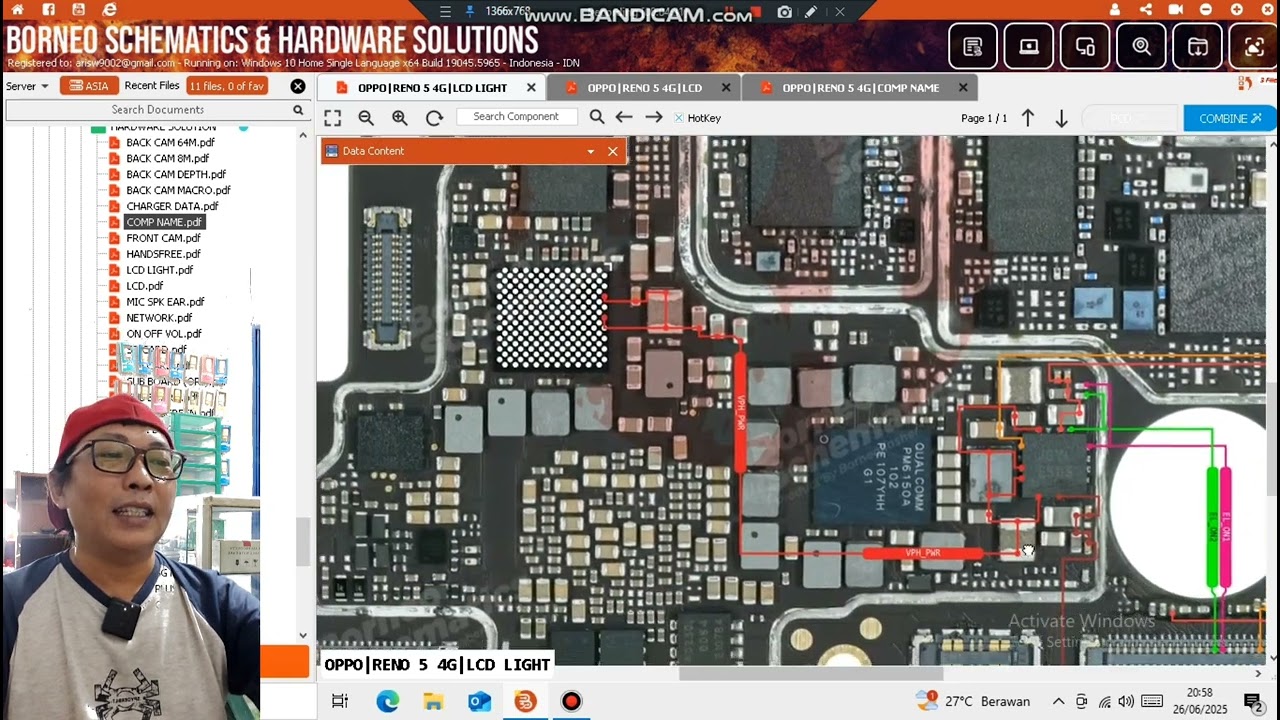Click the Search Component field
The width and height of the screenshot is (1280, 720).
pos(516,117)
